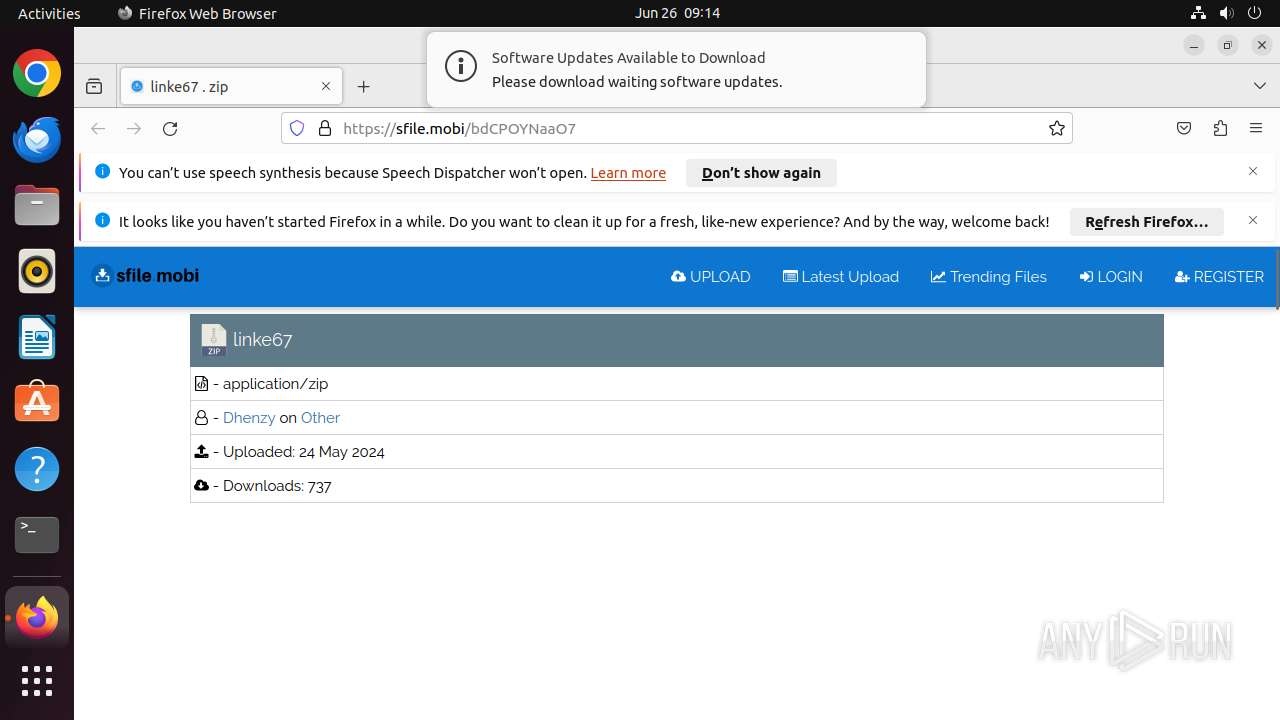Click the application/zip file type text
Screen dimensions: 1280x720
tap(275, 384)
